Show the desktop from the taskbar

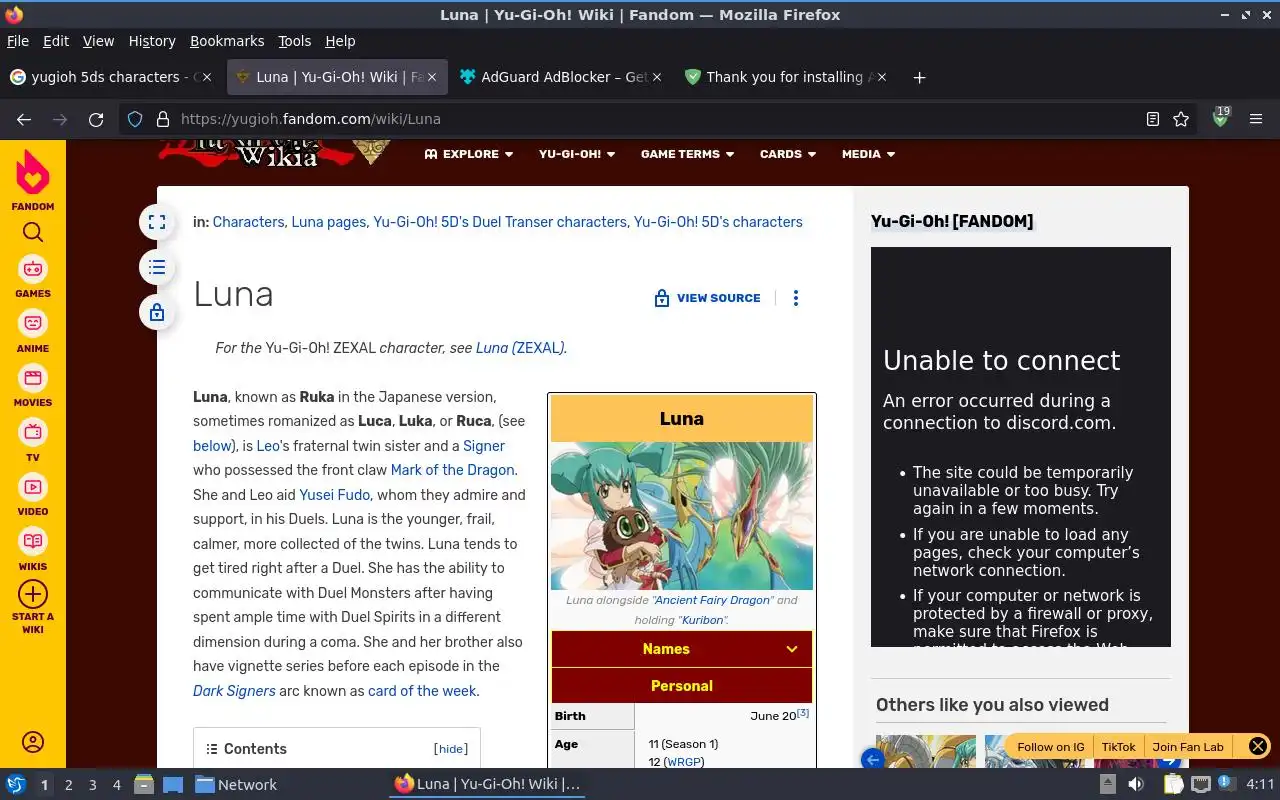point(172,784)
